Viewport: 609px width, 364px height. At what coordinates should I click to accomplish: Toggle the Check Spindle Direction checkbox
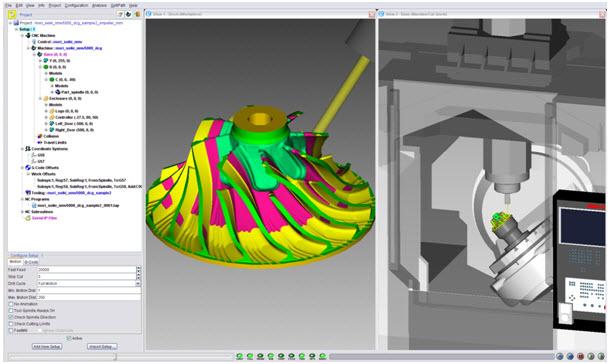[11, 317]
